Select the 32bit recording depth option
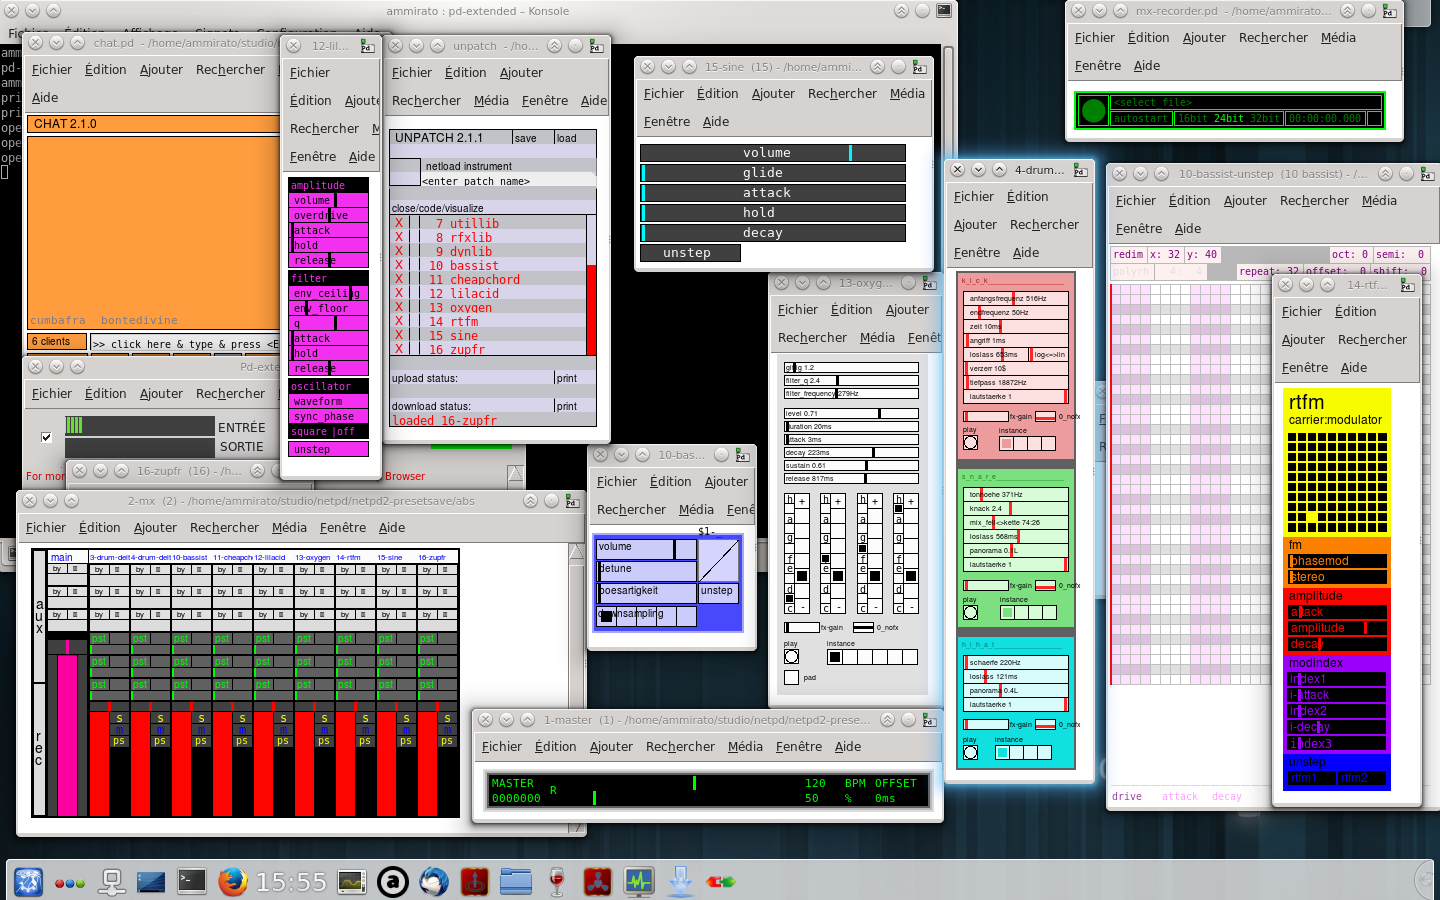Screen dimensions: 1440x900 1265,118
